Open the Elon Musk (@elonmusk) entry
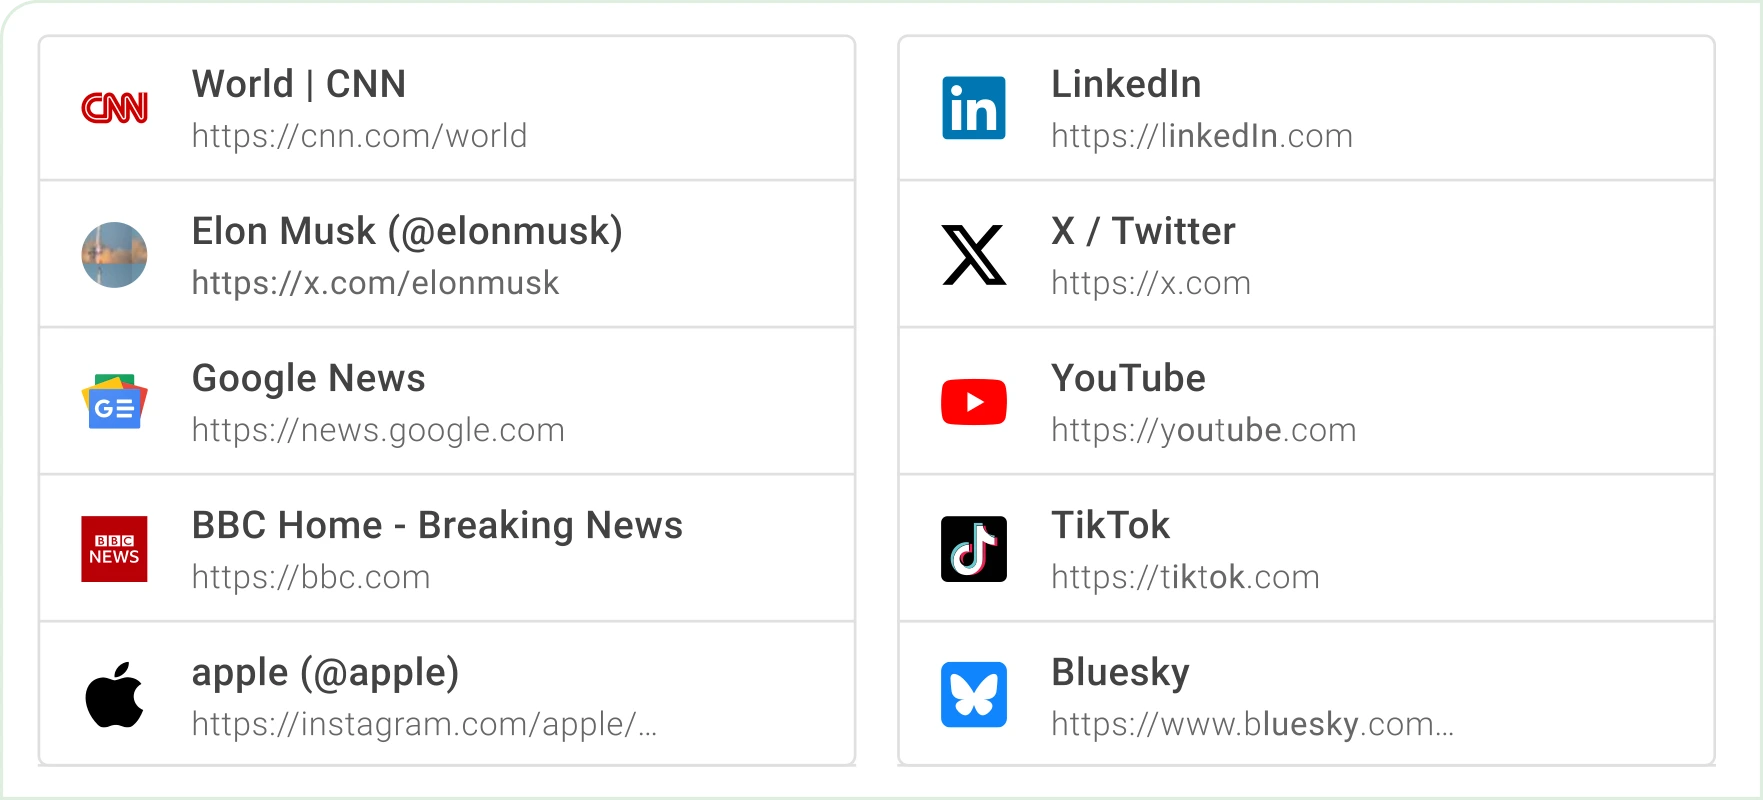Image resolution: width=1763 pixels, height=800 pixels. pos(407,232)
